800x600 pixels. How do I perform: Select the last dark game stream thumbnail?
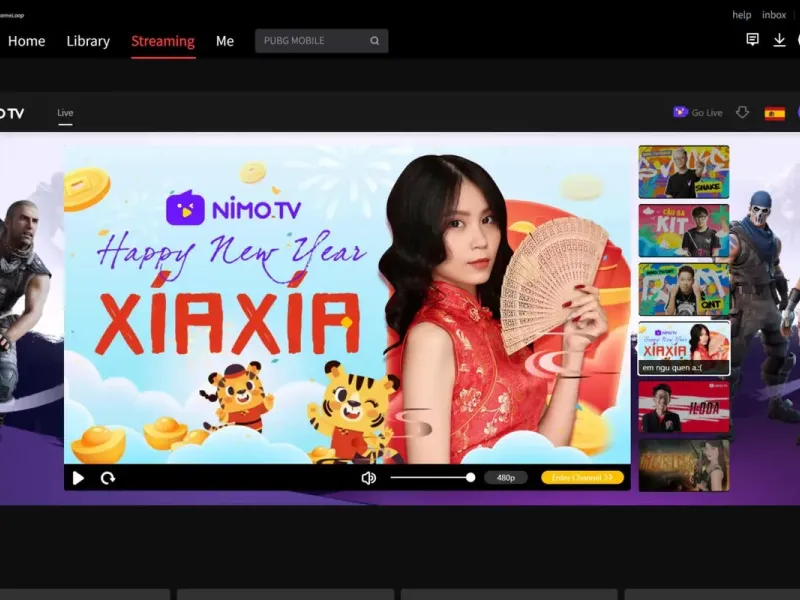pos(684,465)
